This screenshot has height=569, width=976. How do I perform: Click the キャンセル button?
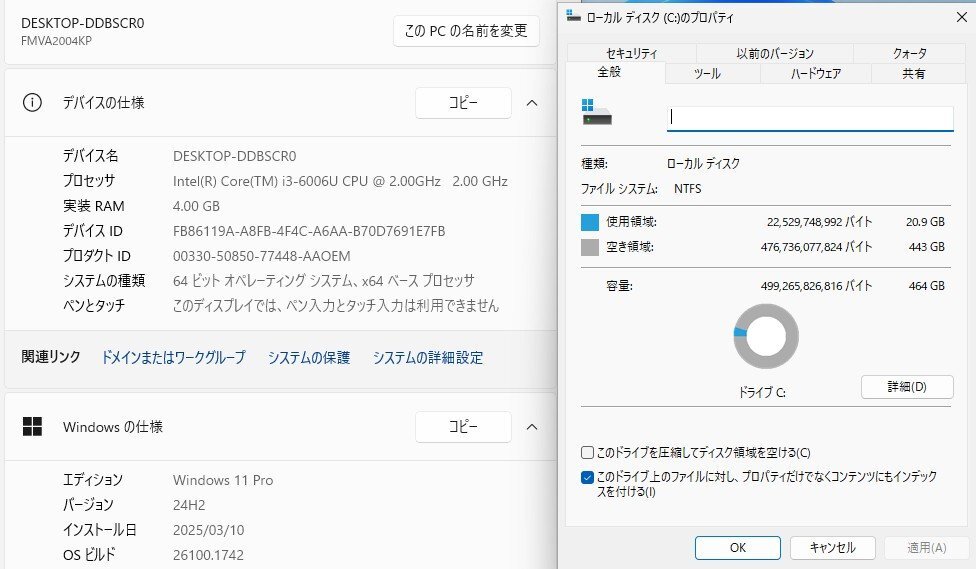pyautogui.click(x=833, y=547)
